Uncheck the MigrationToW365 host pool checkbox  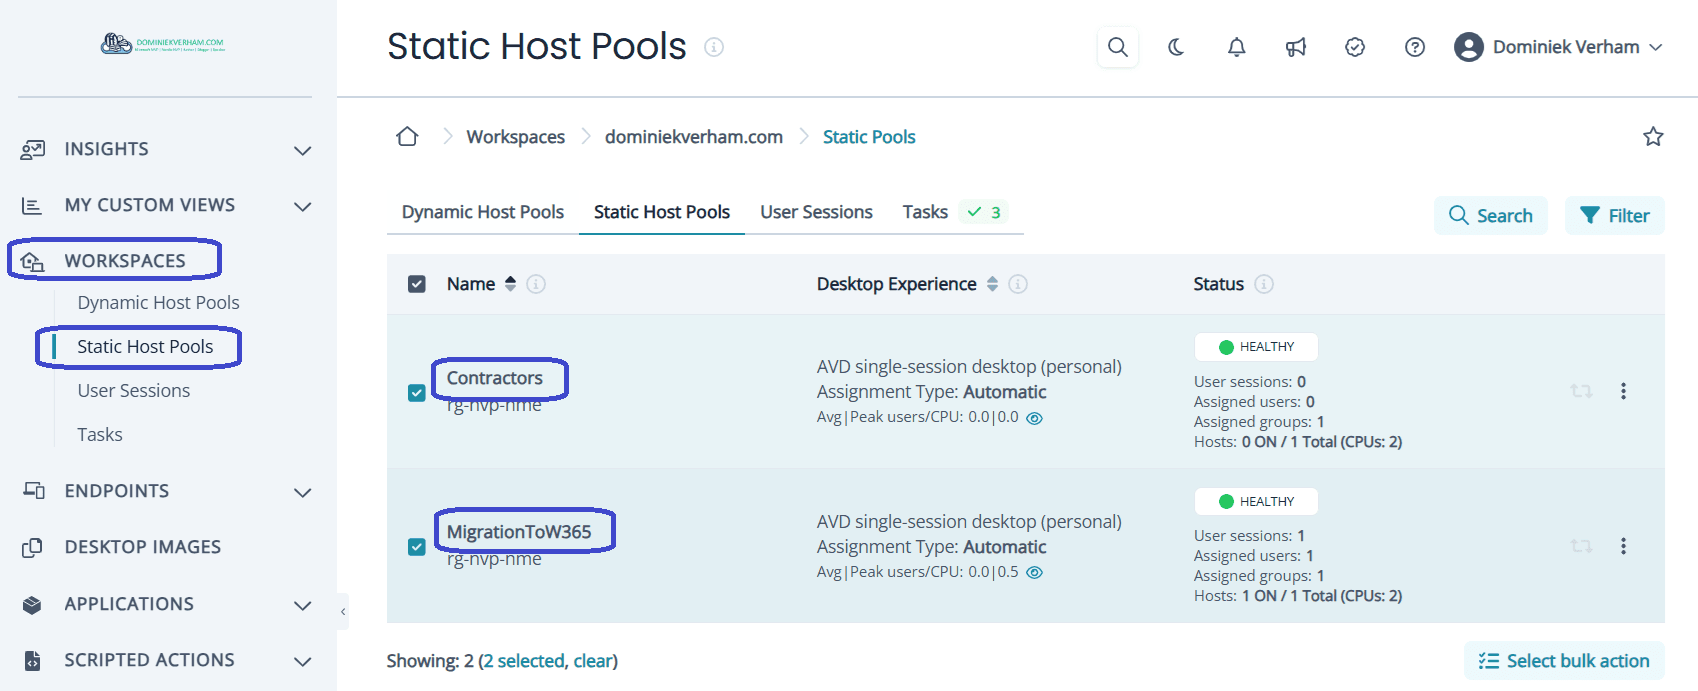point(417,547)
